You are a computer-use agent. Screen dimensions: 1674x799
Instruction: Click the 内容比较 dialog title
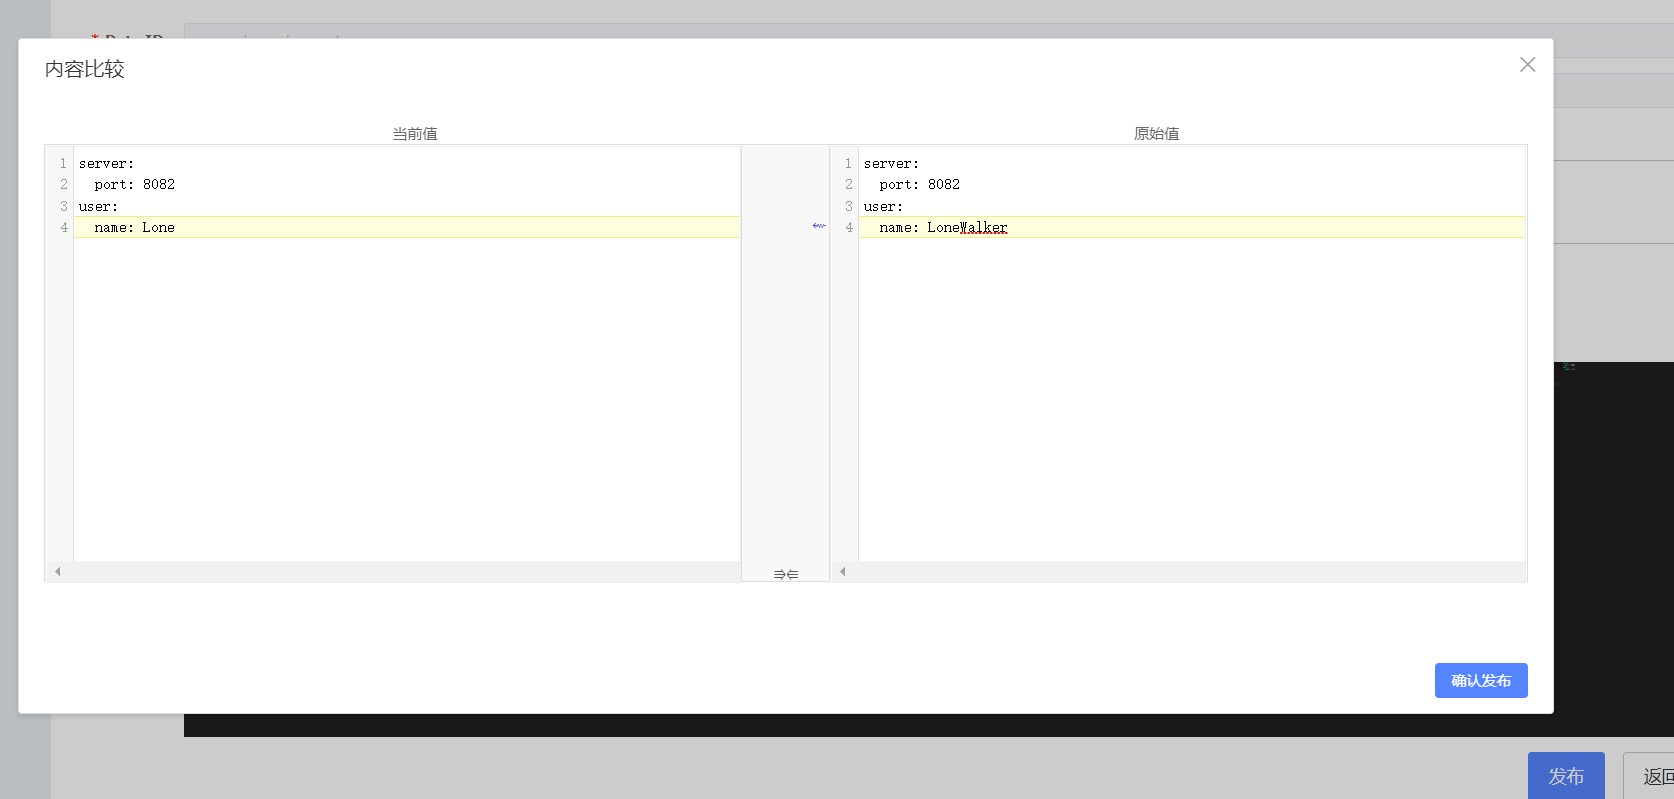pos(85,69)
